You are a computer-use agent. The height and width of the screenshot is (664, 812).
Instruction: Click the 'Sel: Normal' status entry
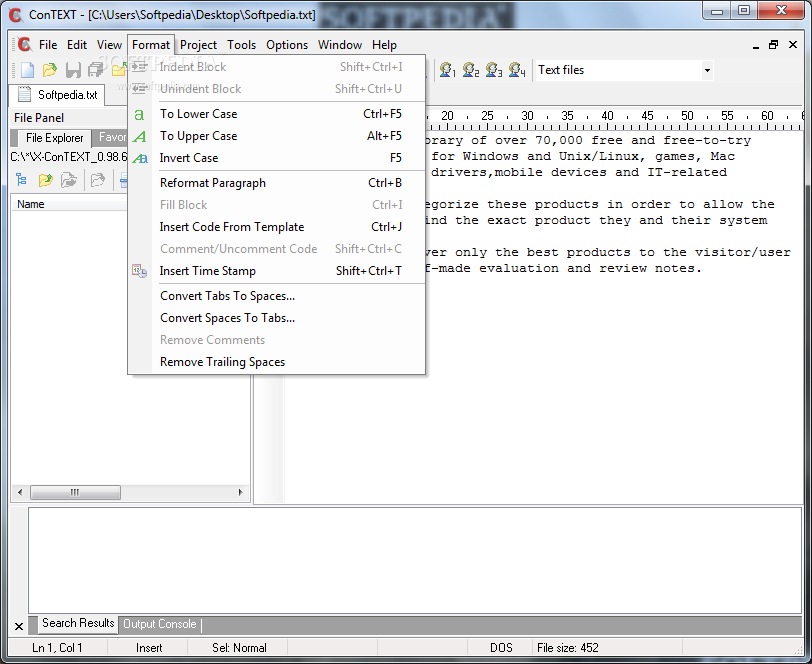tap(239, 647)
